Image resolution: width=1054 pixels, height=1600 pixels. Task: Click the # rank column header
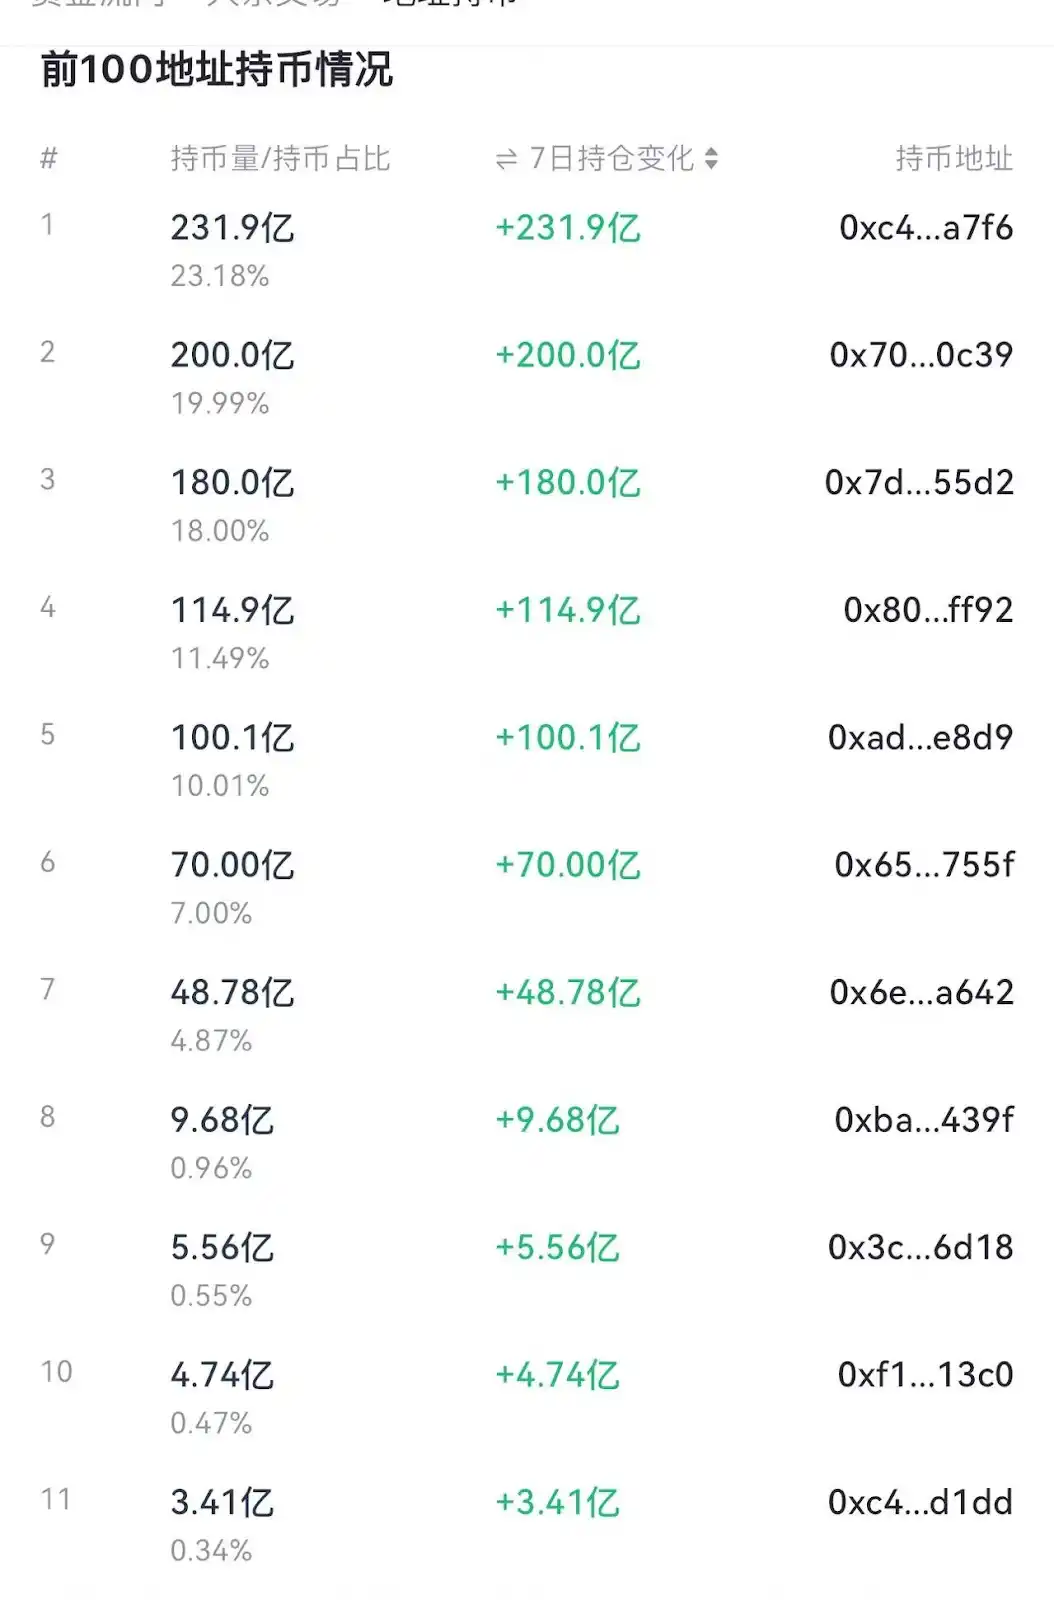pos(48,158)
